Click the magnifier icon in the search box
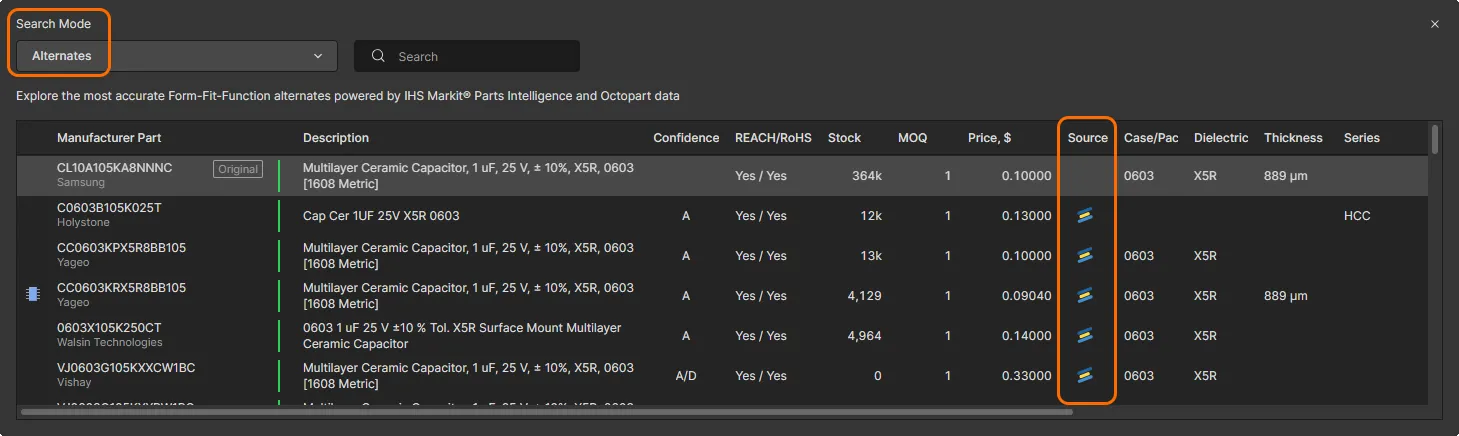Screen dimensions: 1459x436 (379, 57)
